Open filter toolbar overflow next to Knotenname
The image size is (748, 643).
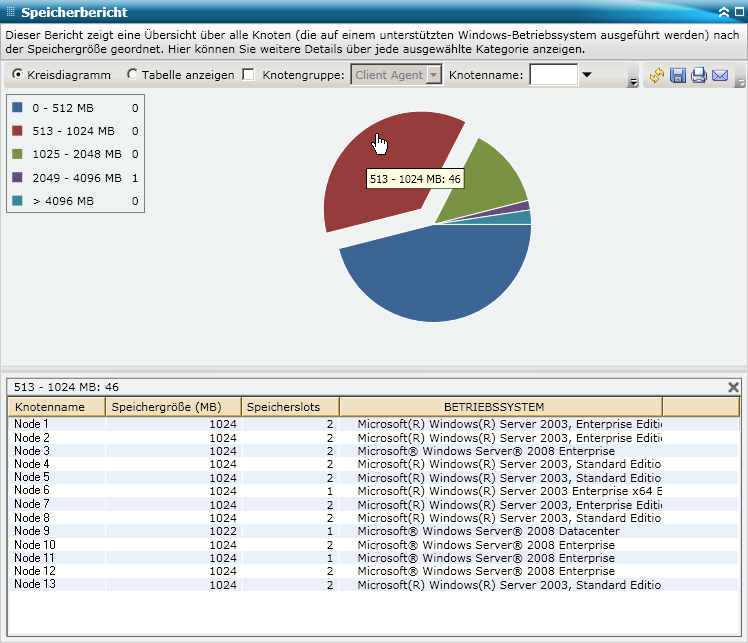pos(632,80)
